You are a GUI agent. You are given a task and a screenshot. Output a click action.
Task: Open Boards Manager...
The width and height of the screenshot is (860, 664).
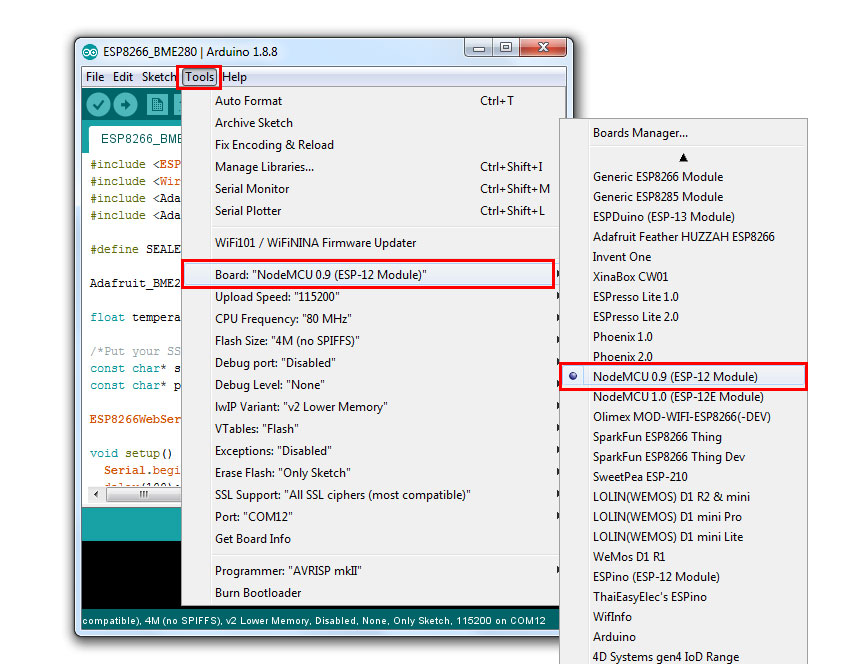[683, 133]
